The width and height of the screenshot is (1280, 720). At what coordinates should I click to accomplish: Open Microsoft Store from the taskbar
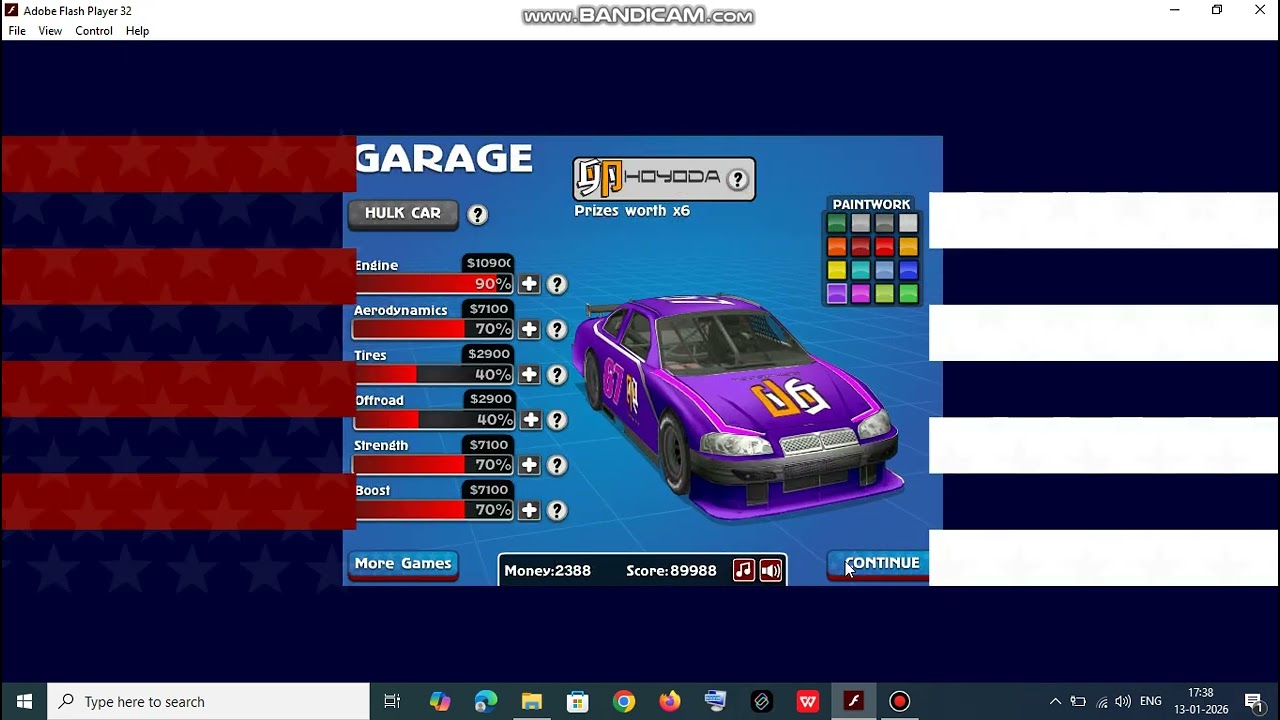coord(578,702)
